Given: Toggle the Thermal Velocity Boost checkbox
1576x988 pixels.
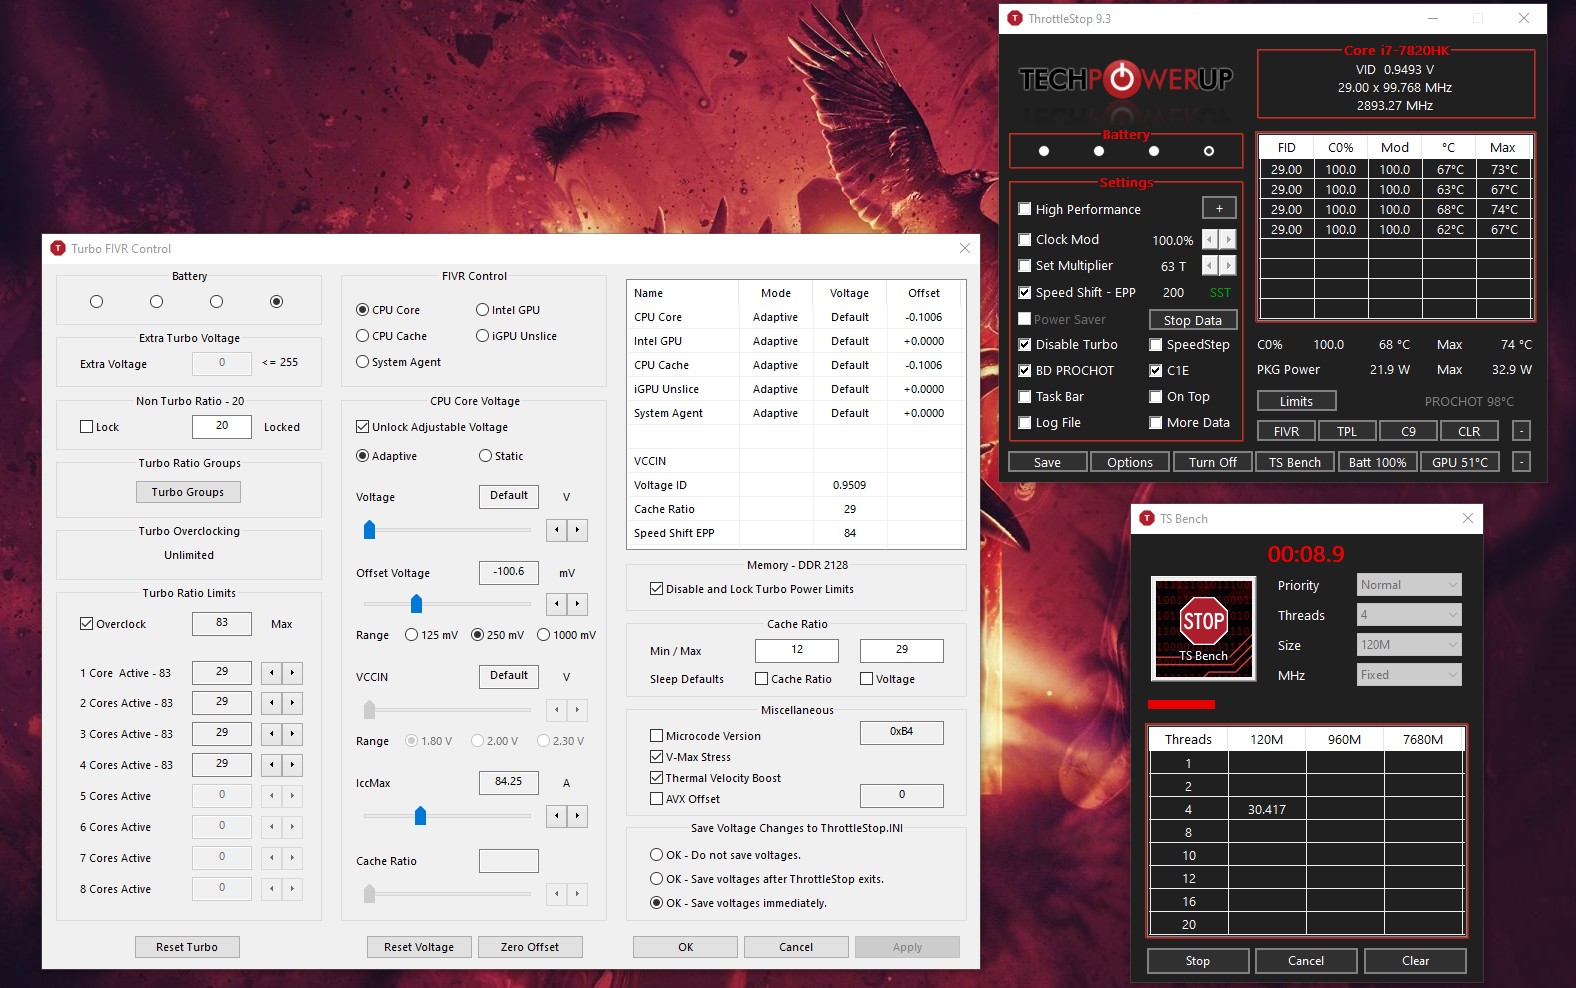Looking at the screenshot, I should tap(657, 778).
